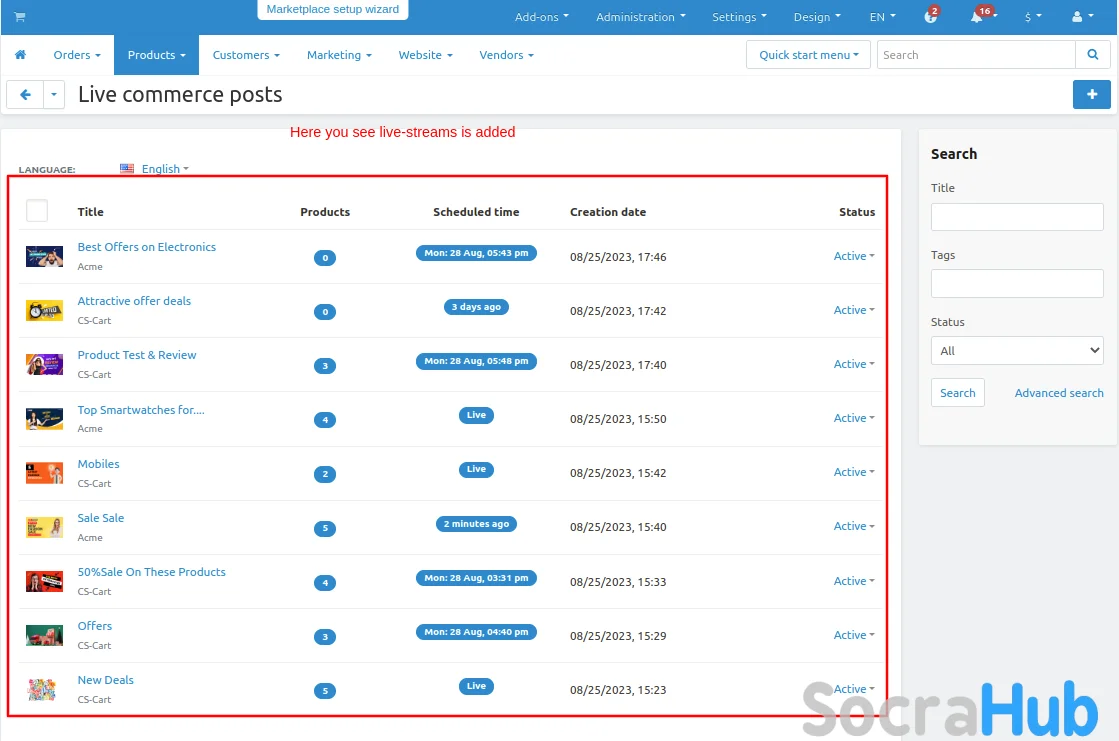Open the bell notifications icon

977,17
